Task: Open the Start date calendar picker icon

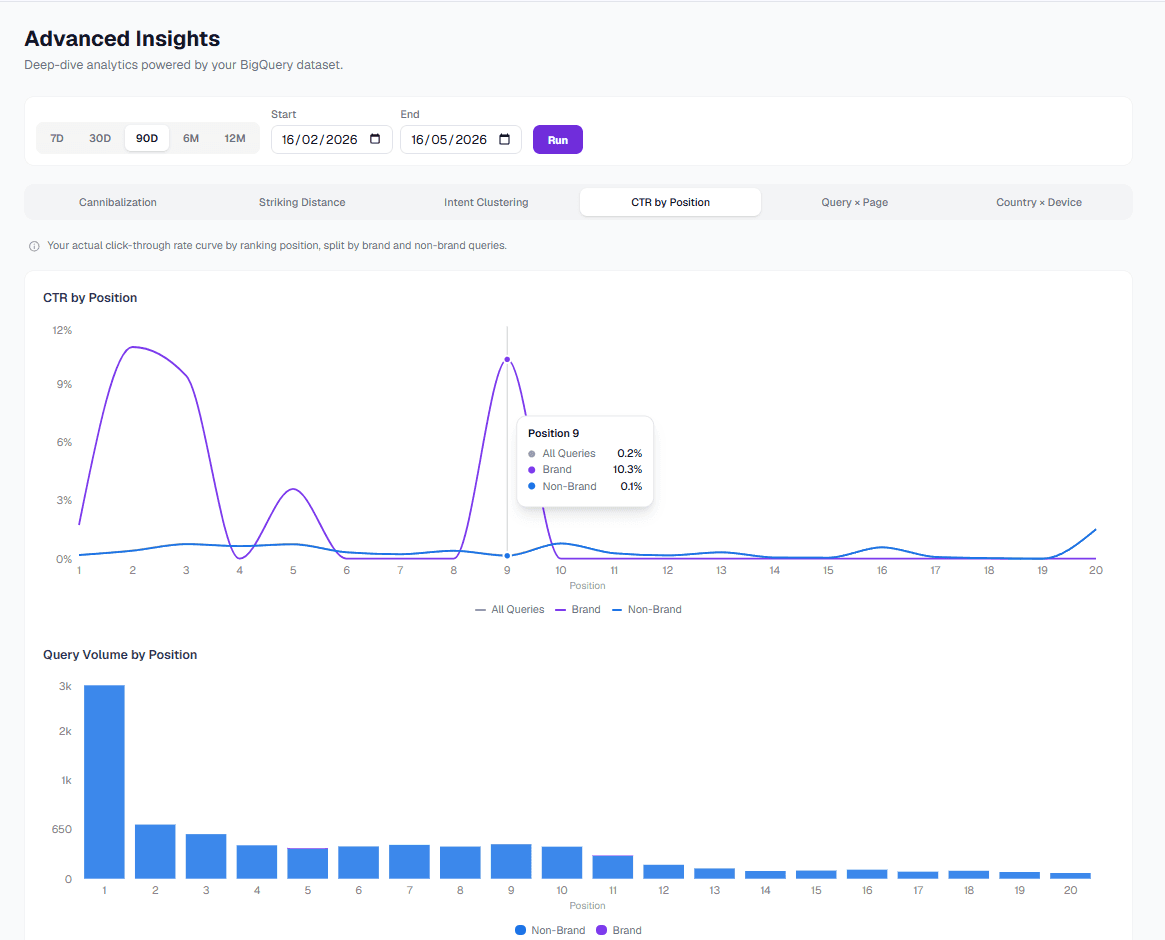Action: [x=375, y=139]
